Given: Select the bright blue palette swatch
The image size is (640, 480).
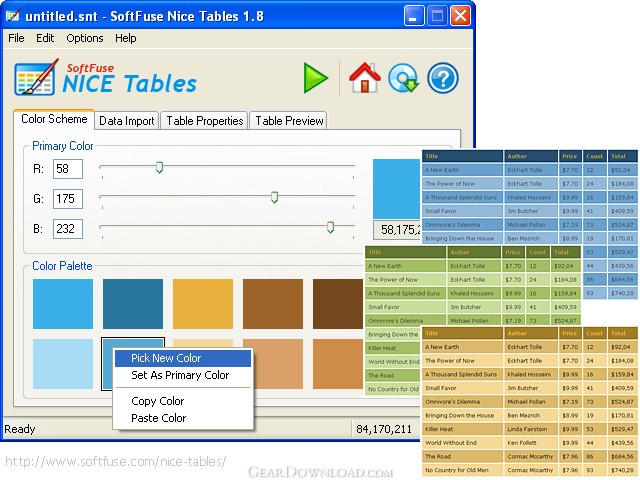Looking at the screenshot, I should tap(63, 304).
